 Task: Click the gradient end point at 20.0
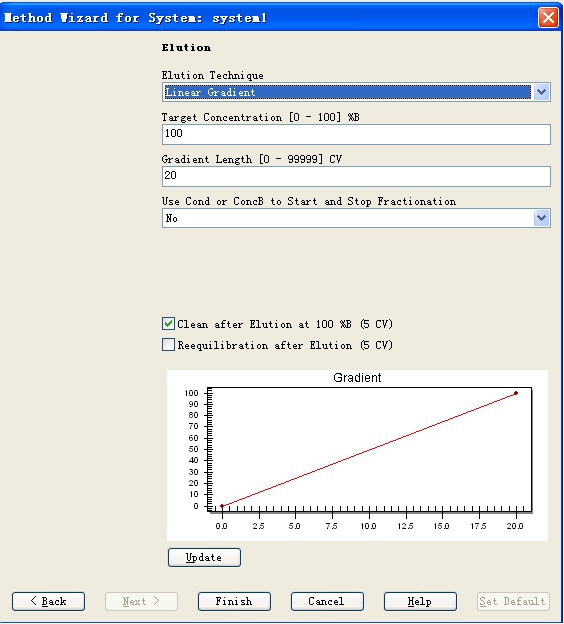tap(516, 393)
